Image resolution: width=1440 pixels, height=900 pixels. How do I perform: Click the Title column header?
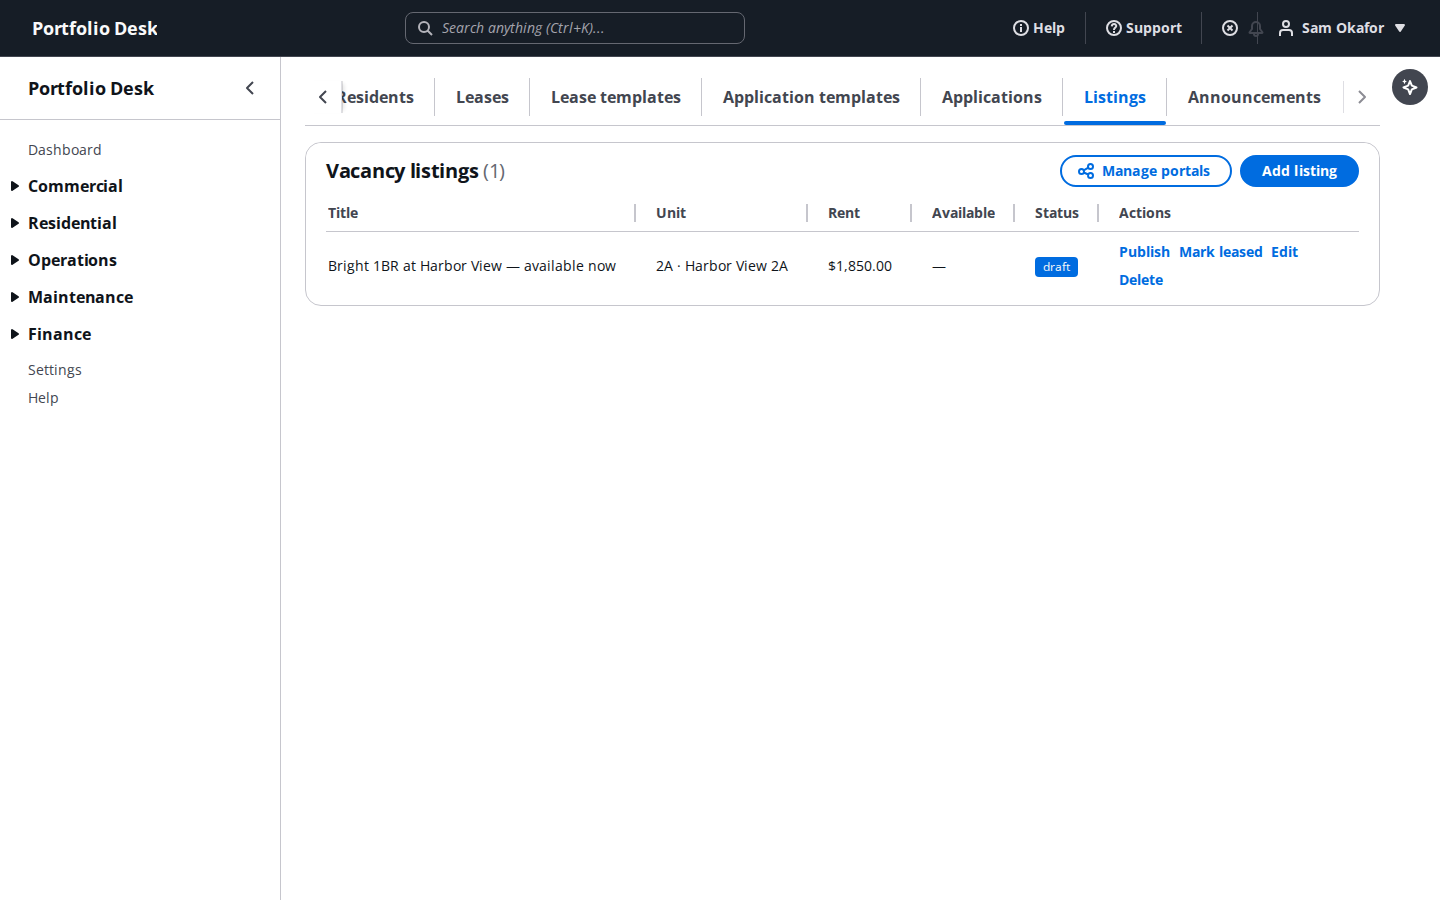[x=343, y=213]
